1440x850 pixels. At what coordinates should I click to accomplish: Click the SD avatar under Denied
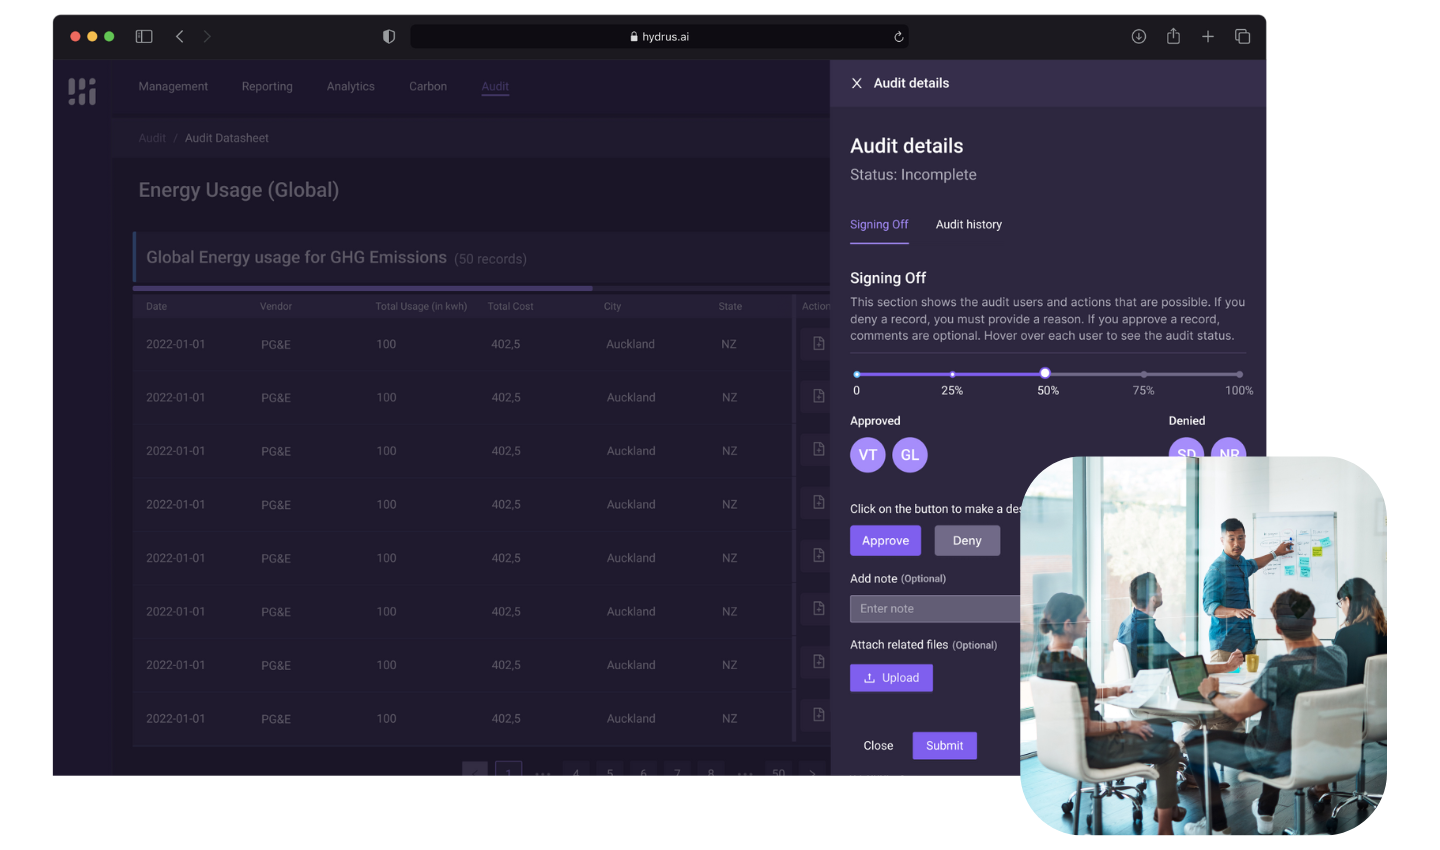click(1185, 454)
